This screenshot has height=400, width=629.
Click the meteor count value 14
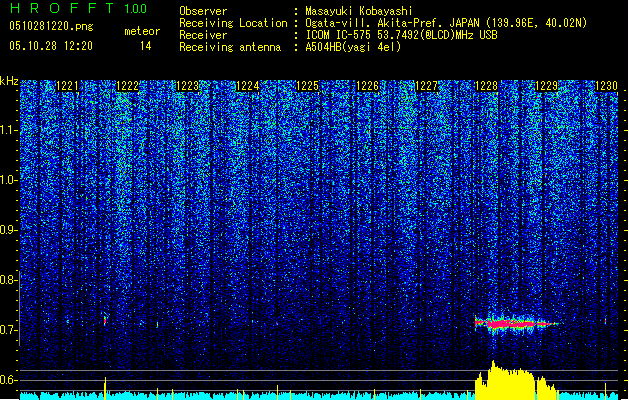(146, 46)
